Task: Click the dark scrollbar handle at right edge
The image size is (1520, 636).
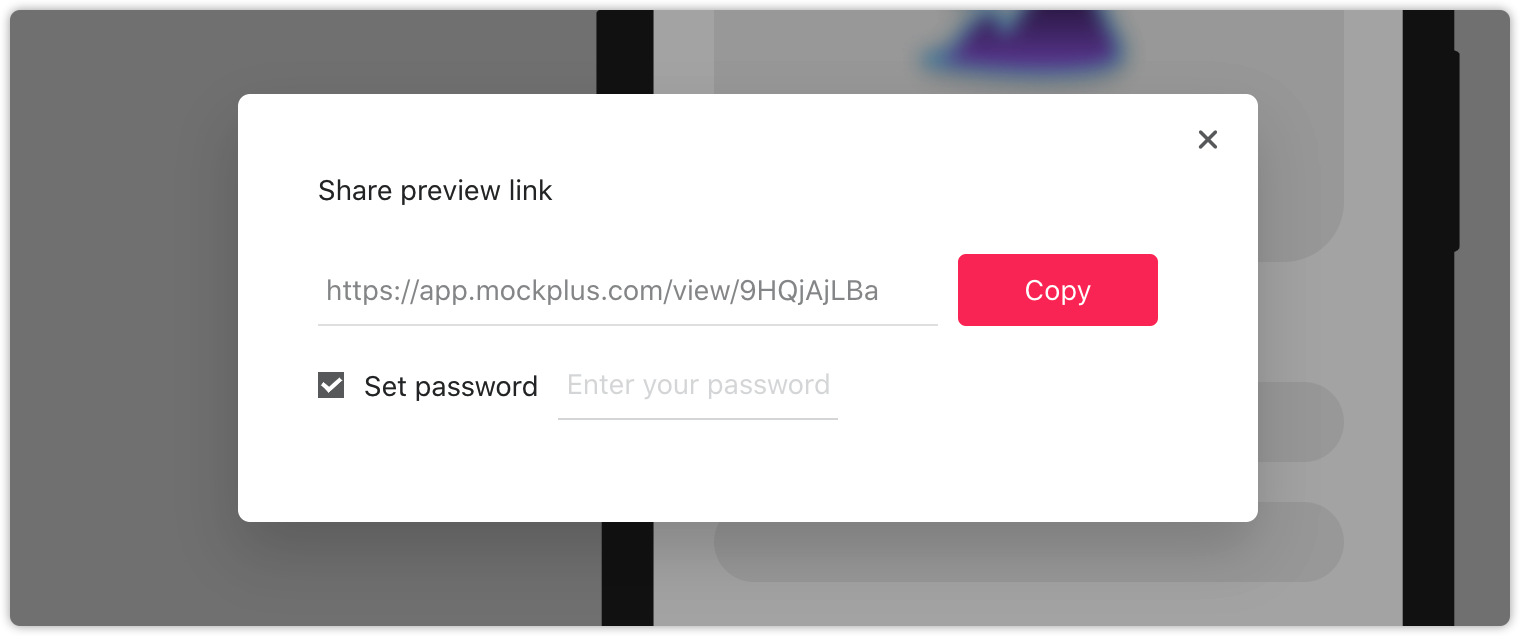Action: click(x=1456, y=150)
